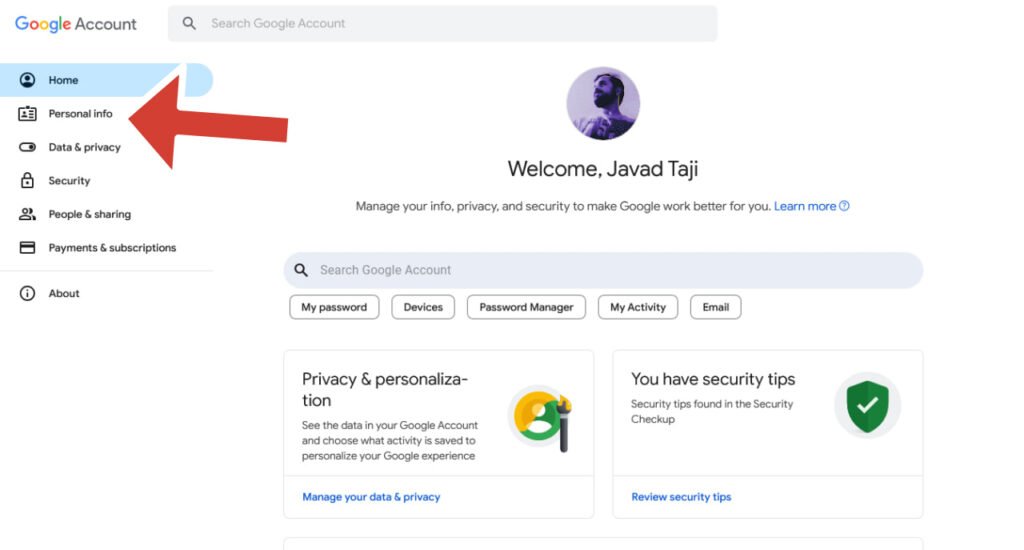Click the Personal info ID card icon
Viewport: 1024px width, 550px height.
tap(27, 114)
